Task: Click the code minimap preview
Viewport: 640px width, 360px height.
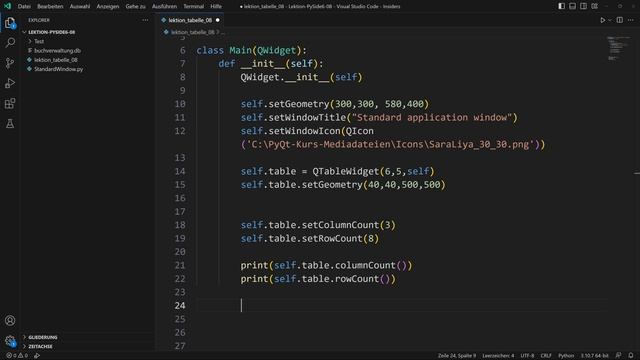Action: (x=619, y=48)
